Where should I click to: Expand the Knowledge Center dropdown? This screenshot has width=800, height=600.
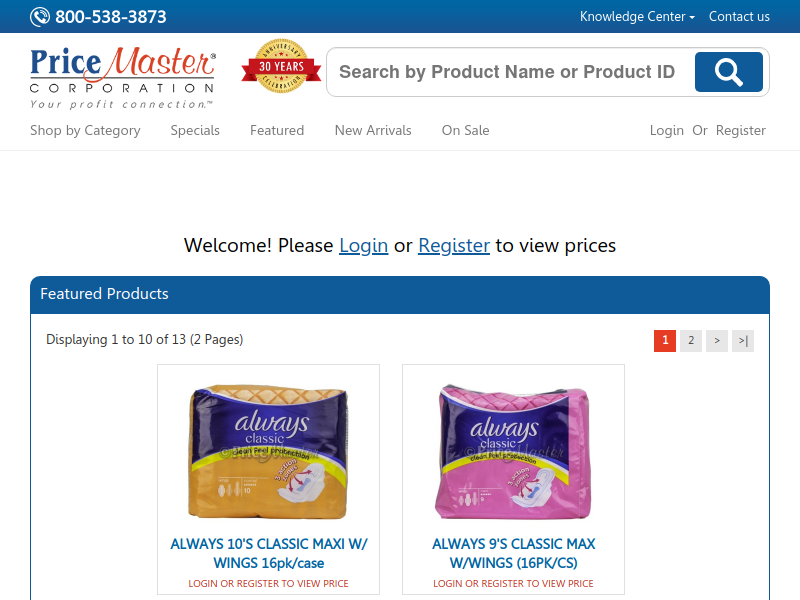[637, 16]
